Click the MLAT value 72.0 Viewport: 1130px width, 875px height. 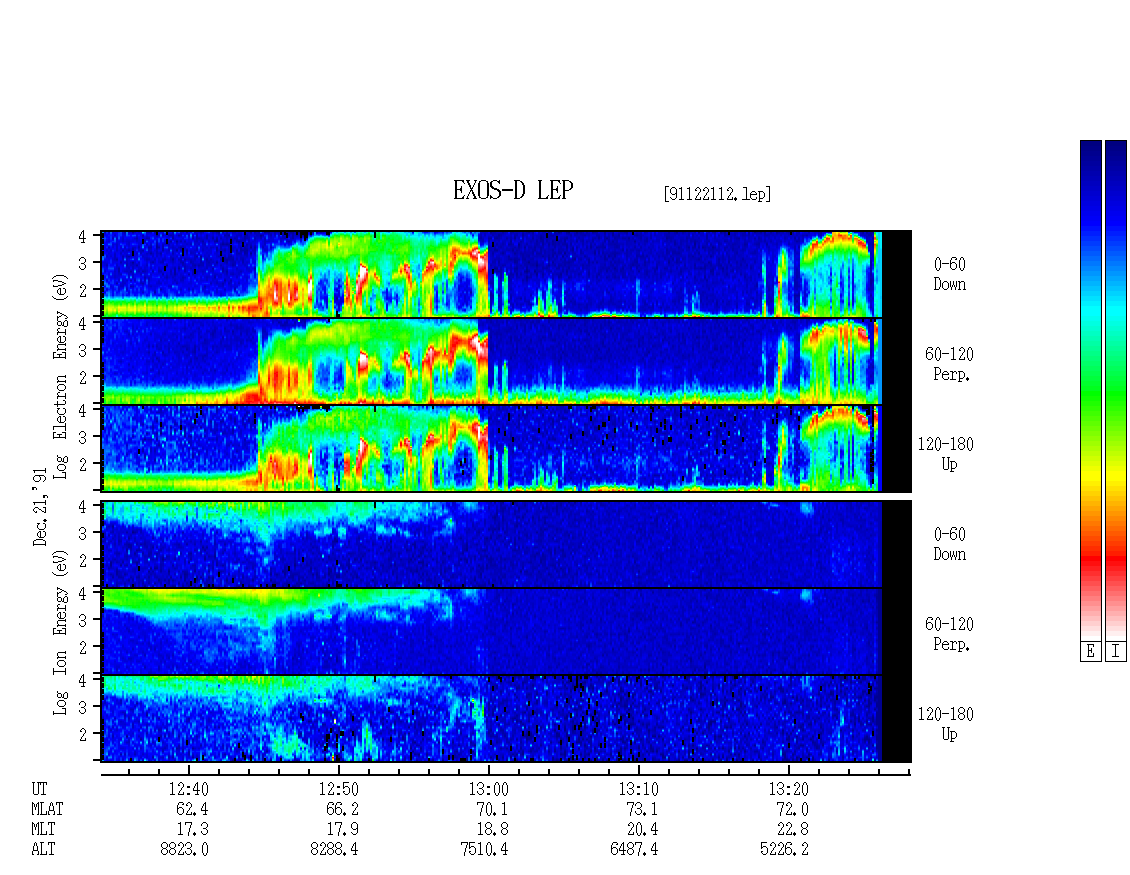coord(792,809)
